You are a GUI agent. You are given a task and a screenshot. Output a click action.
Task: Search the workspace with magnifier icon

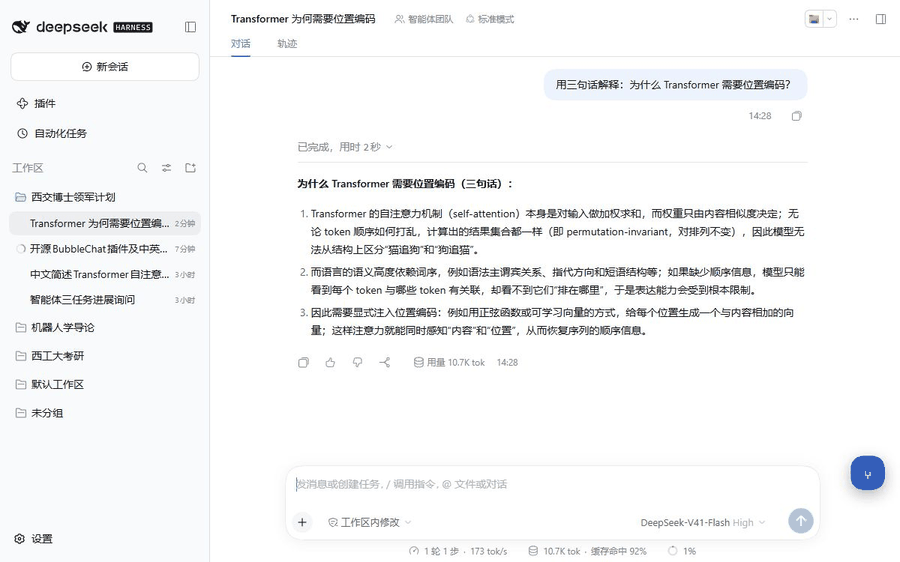[x=142, y=168]
